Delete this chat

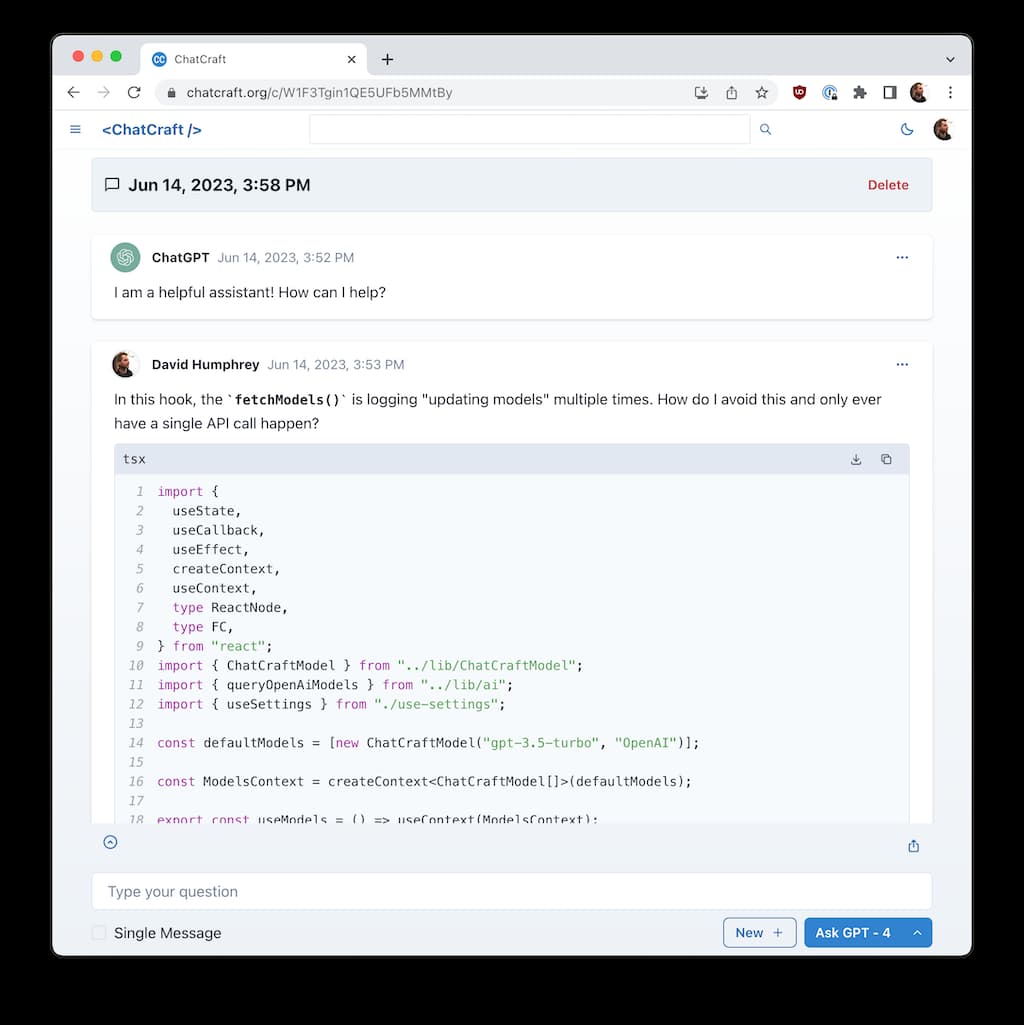(x=888, y=185)
